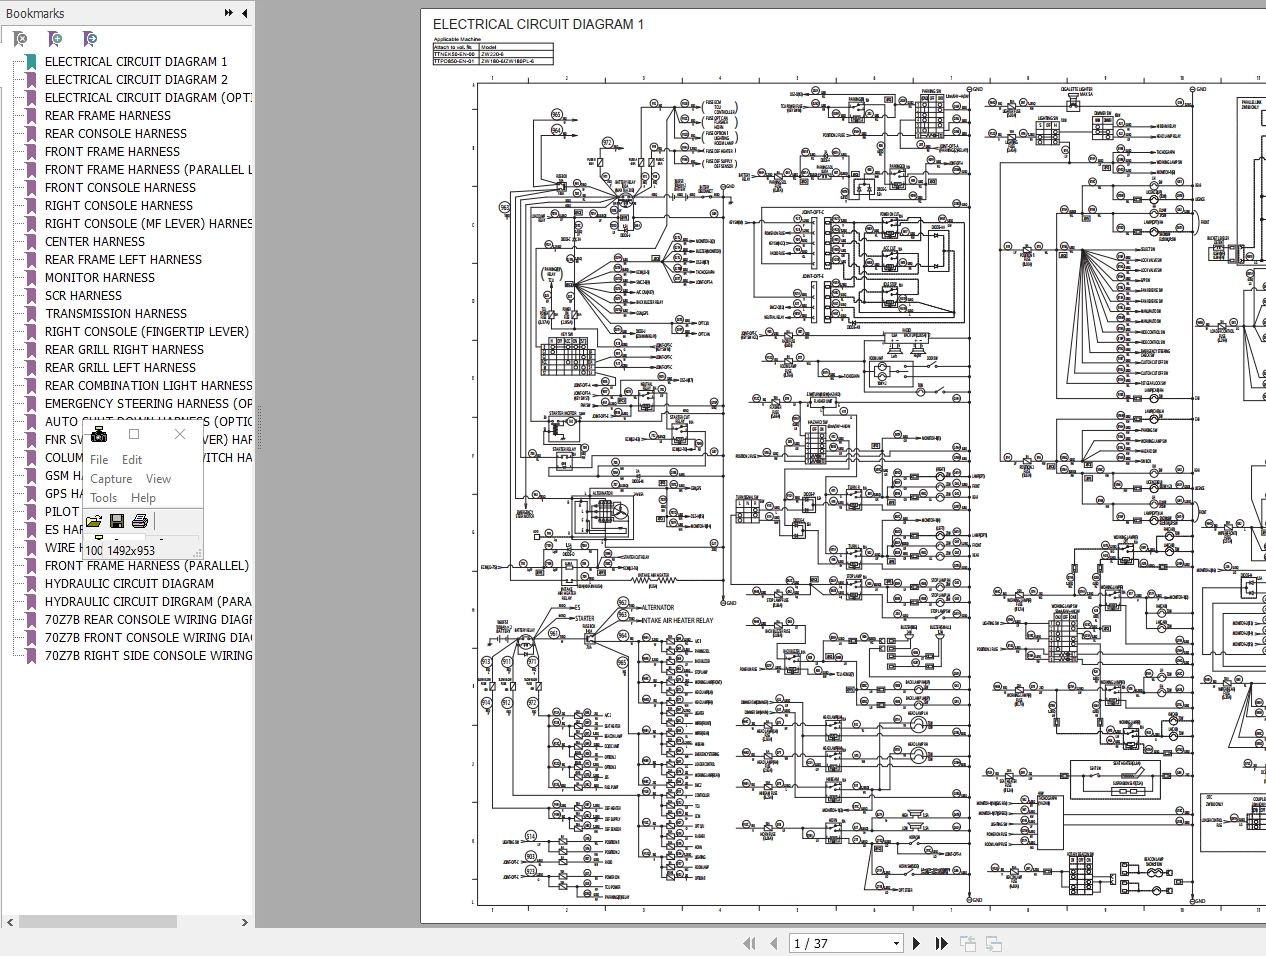Maximize the screen capture tool window
Viewport: 1266px width, 956px height.
click(x=134, y=434)
